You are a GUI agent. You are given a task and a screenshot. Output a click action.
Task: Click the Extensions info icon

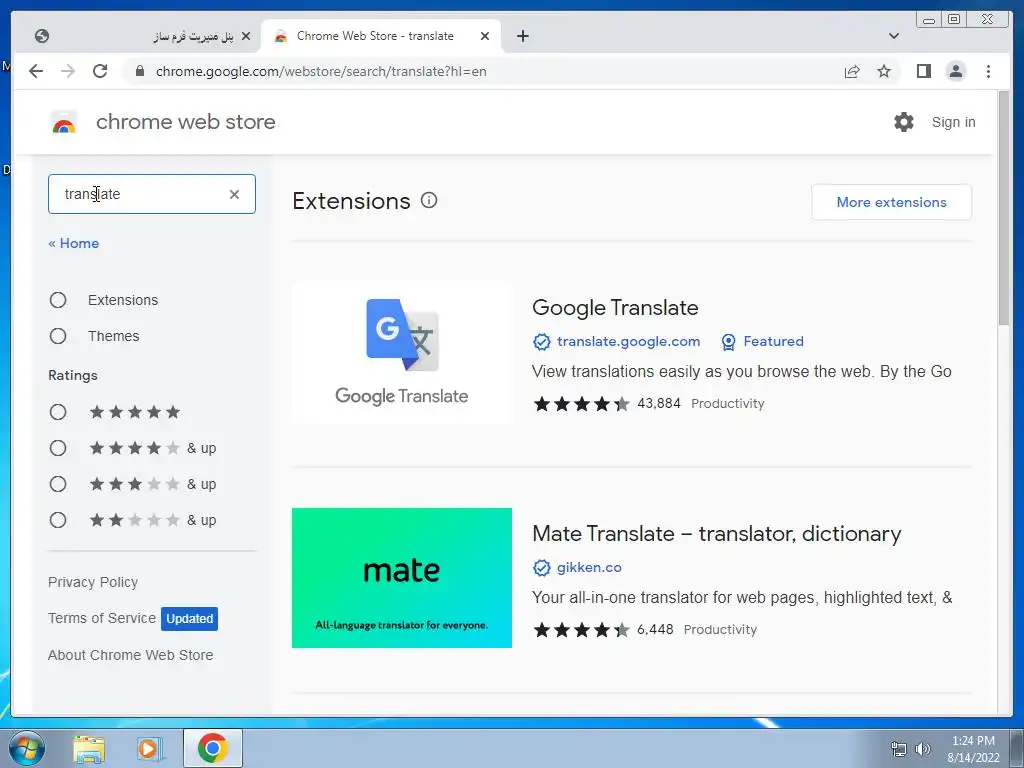(x=429, y=200)
